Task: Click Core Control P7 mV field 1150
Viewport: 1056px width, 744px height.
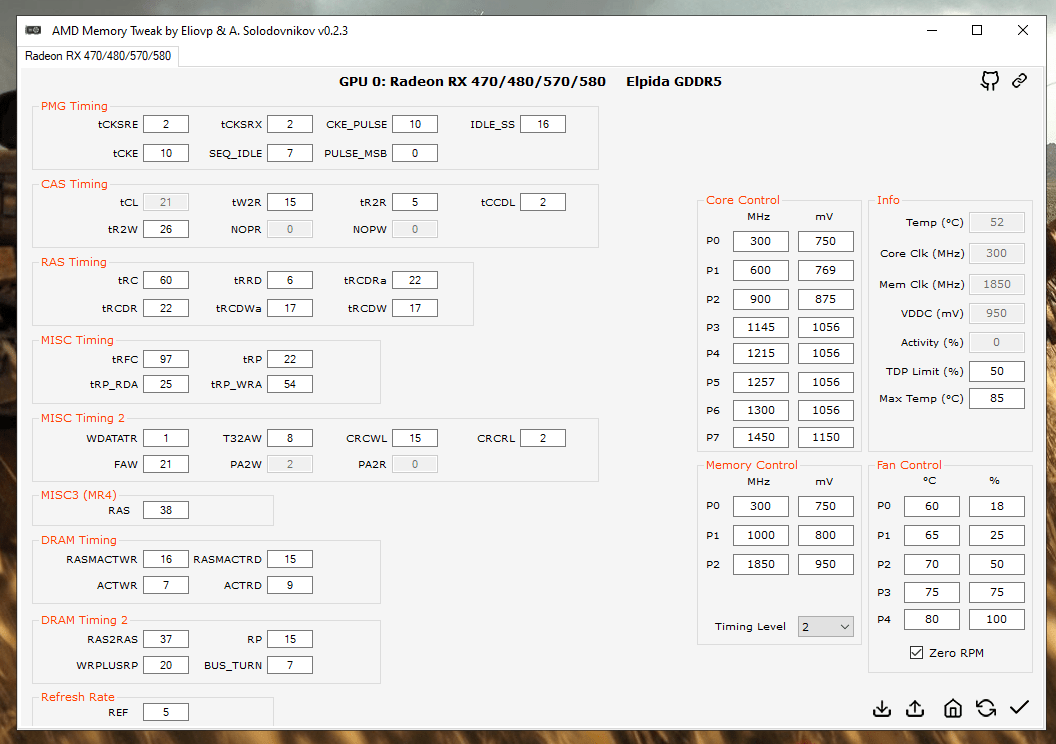Action: tap(826, 437)
